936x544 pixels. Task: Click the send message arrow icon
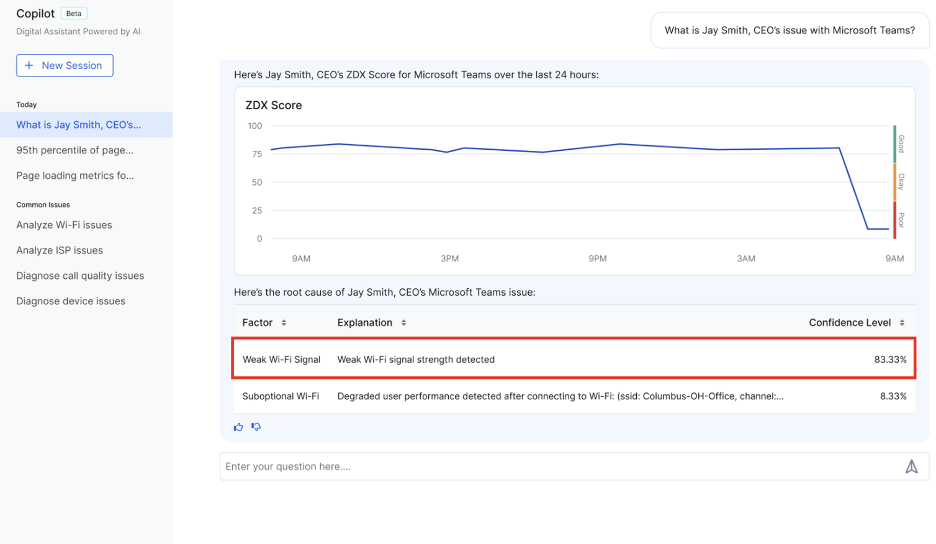tap(911, 466)
